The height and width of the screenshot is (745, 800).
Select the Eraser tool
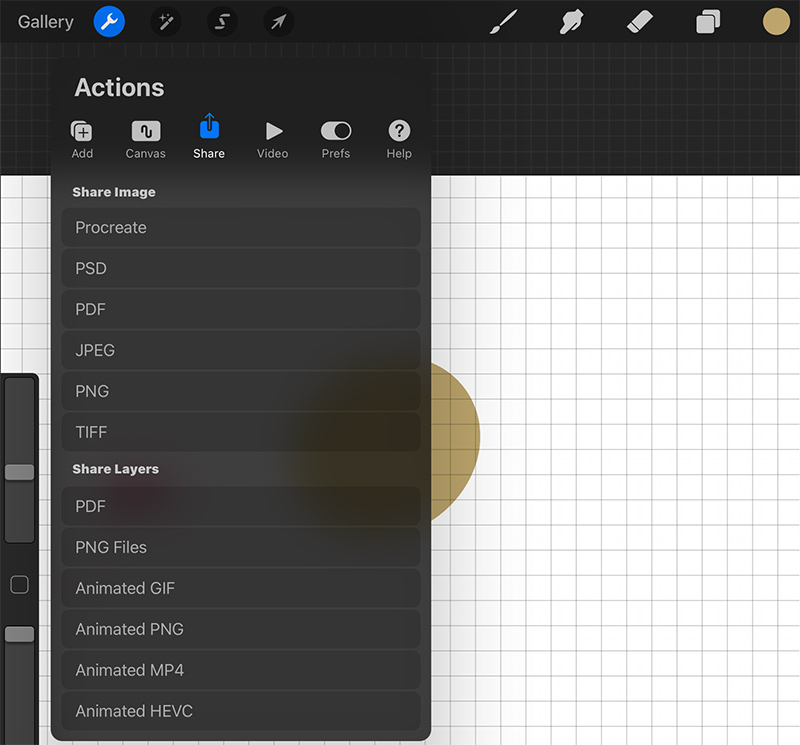point(639,22)
